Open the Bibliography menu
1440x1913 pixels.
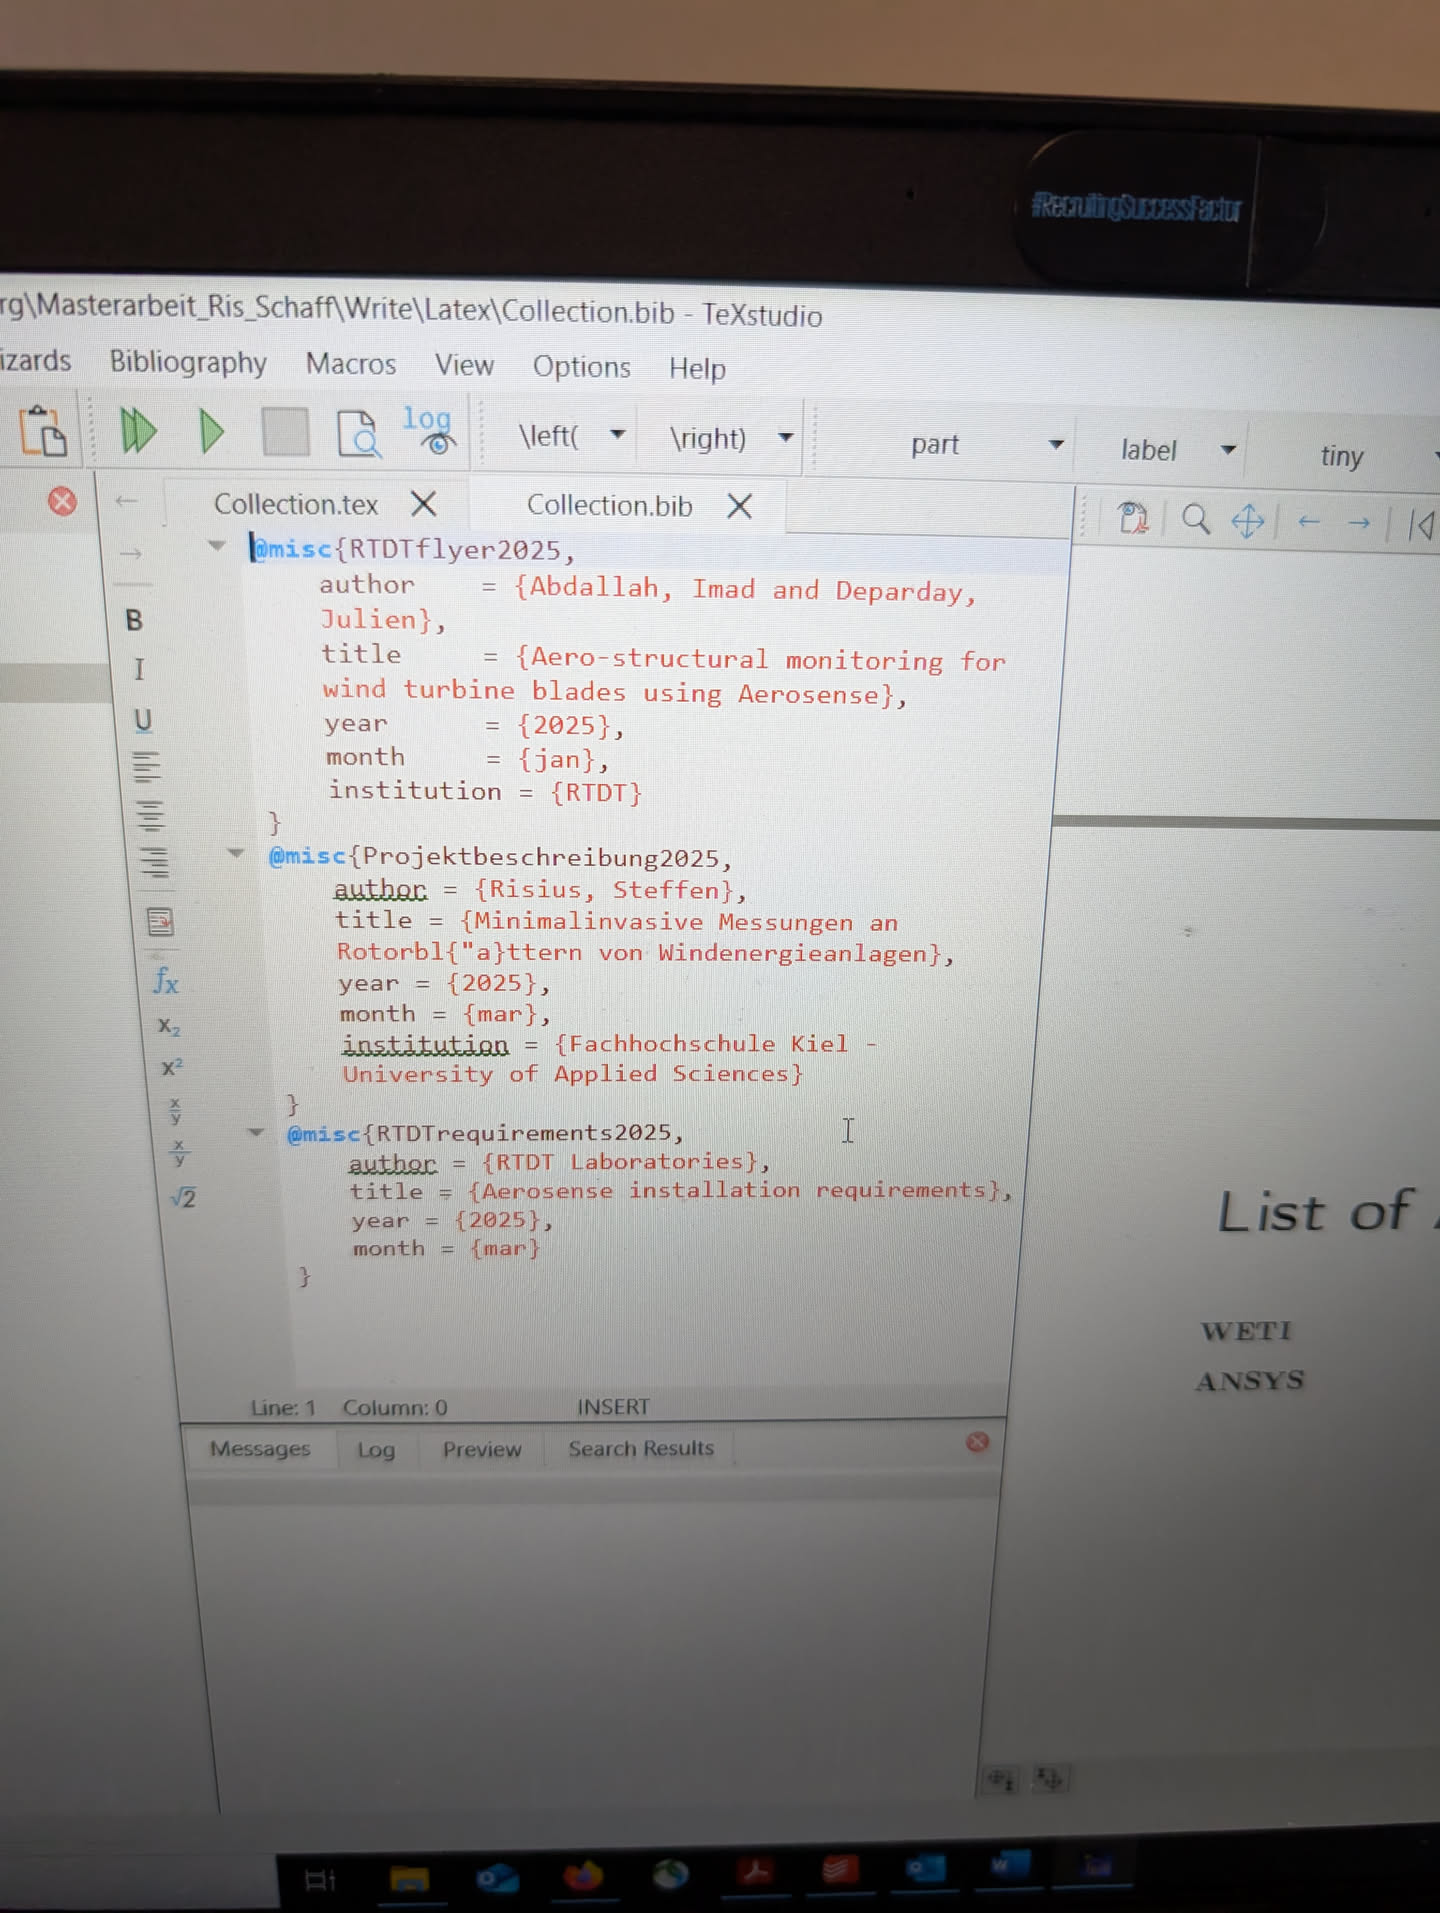[188, 362]
